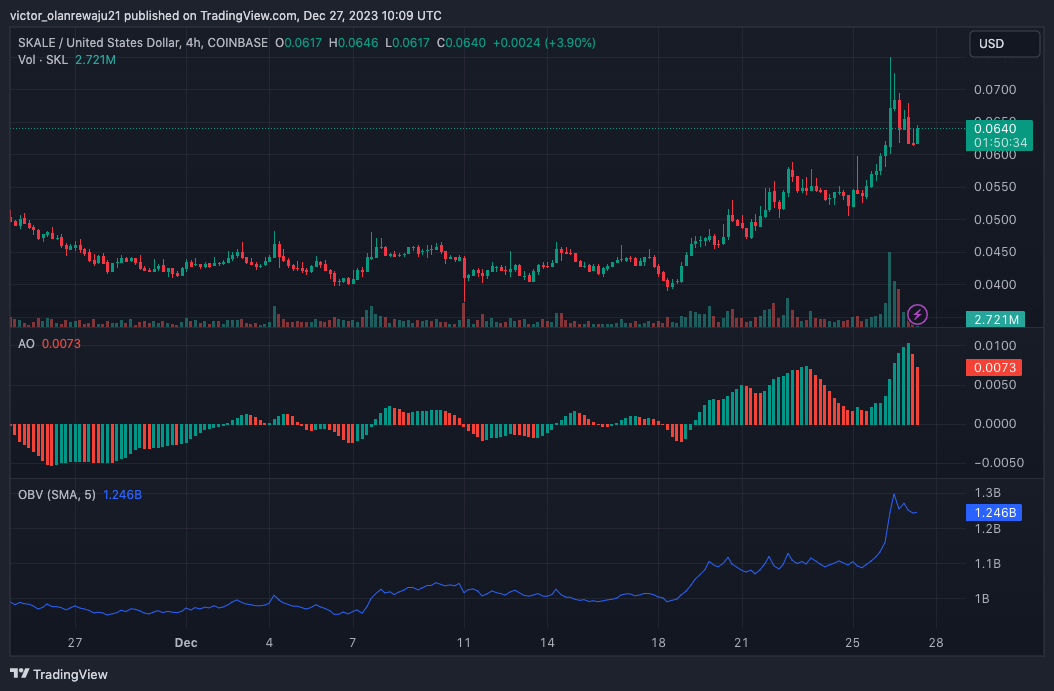Click the 0.0400 price axis label
Viewport: 1054px width, 691px height.
[995, 285]
